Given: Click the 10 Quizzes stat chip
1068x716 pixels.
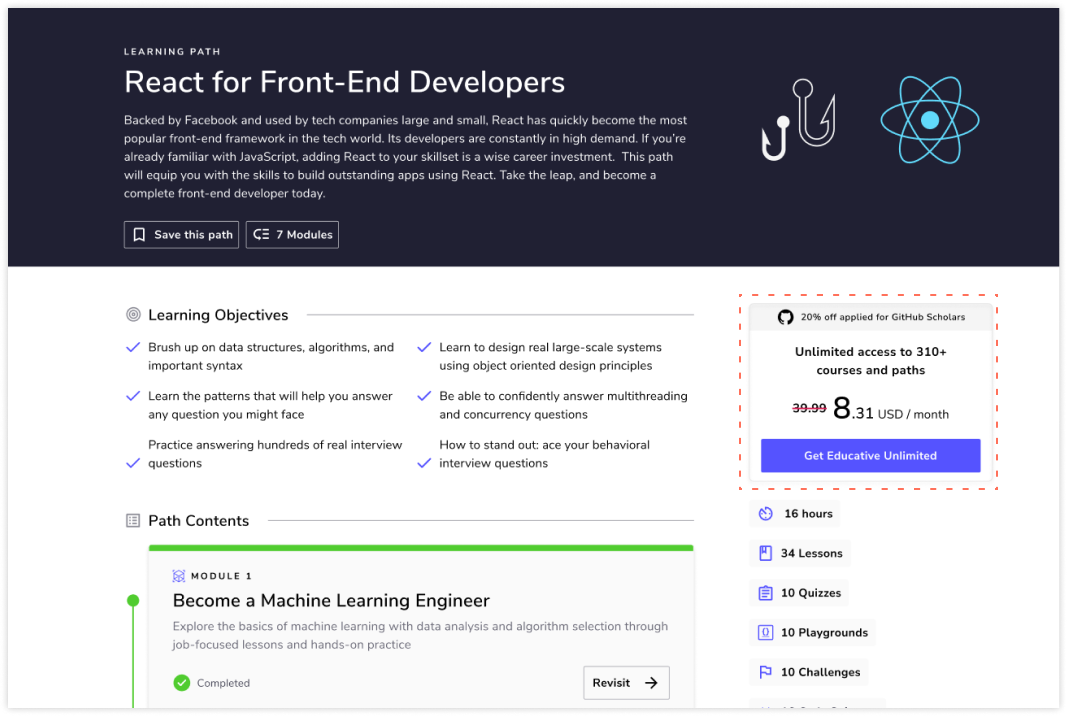Looking at the screenshot, I should click(x=800, y=593).
